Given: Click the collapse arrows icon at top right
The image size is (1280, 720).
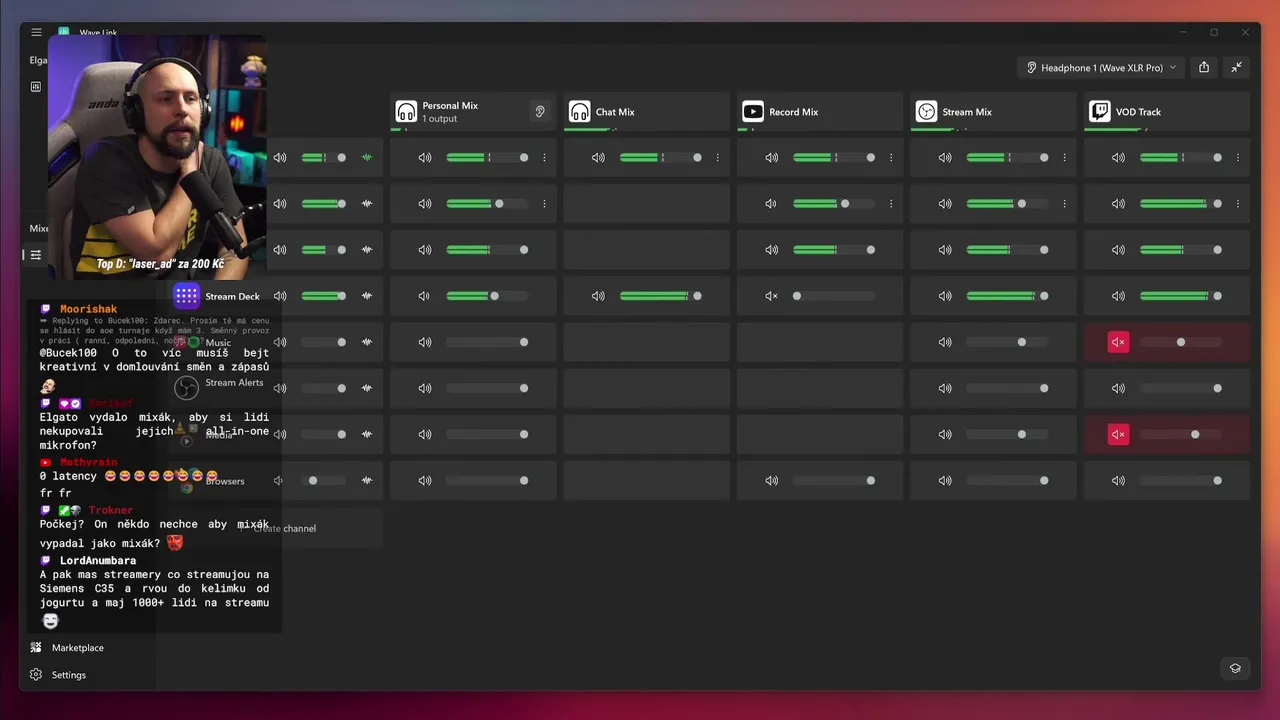Looking at the screenshot, I should (x=1237, y=67).
